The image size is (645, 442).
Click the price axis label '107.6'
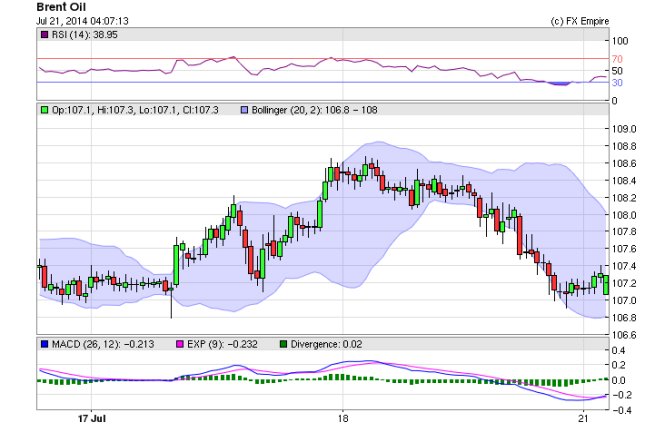[x=624, y=249]
